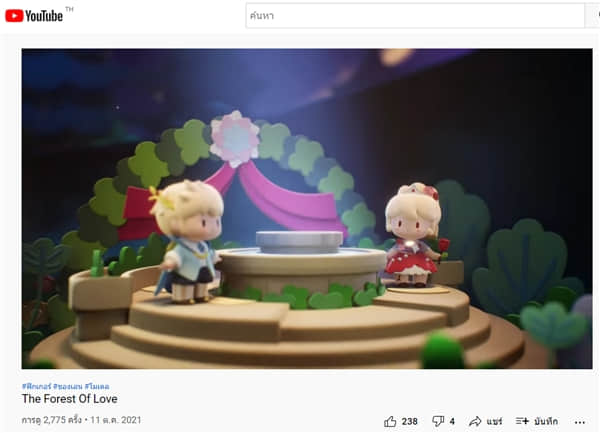The image size is (600, 433).
Task: Click the 2,775 view count text
Action: click(52, 420)
